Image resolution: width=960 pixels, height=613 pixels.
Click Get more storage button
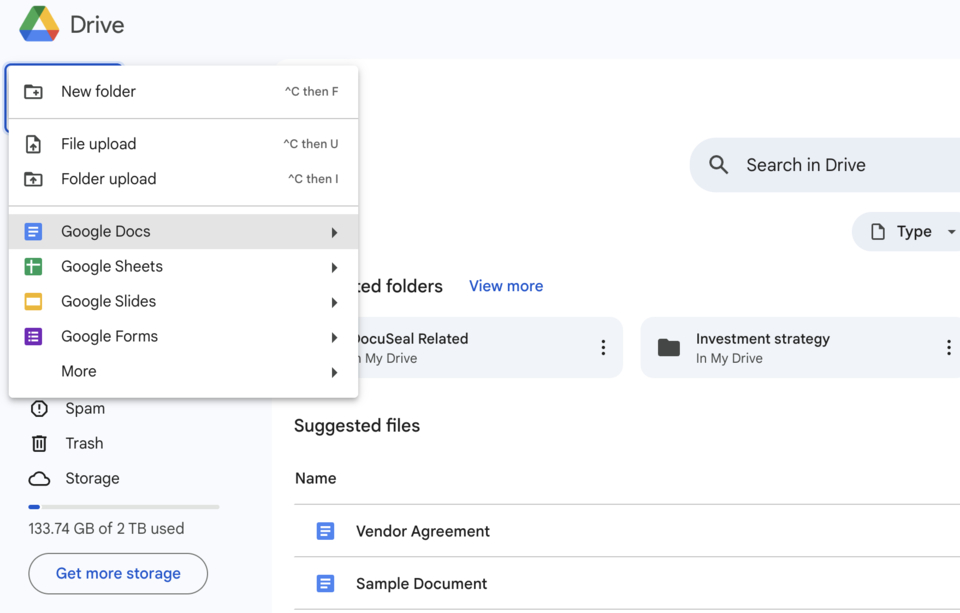click(x=118, y=574)
